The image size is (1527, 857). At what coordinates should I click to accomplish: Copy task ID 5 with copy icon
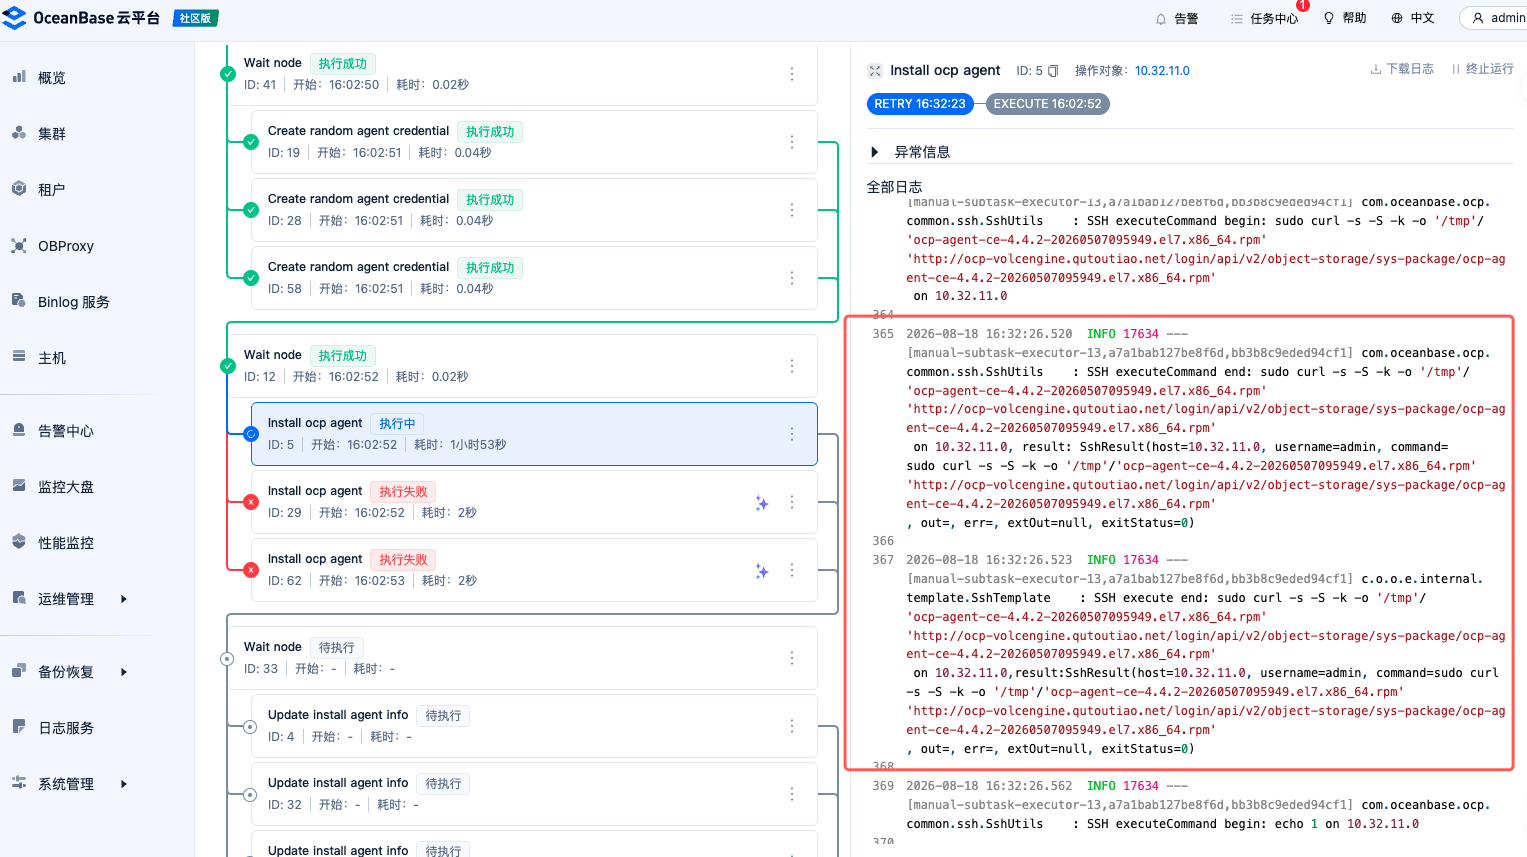click(1053, 71)
